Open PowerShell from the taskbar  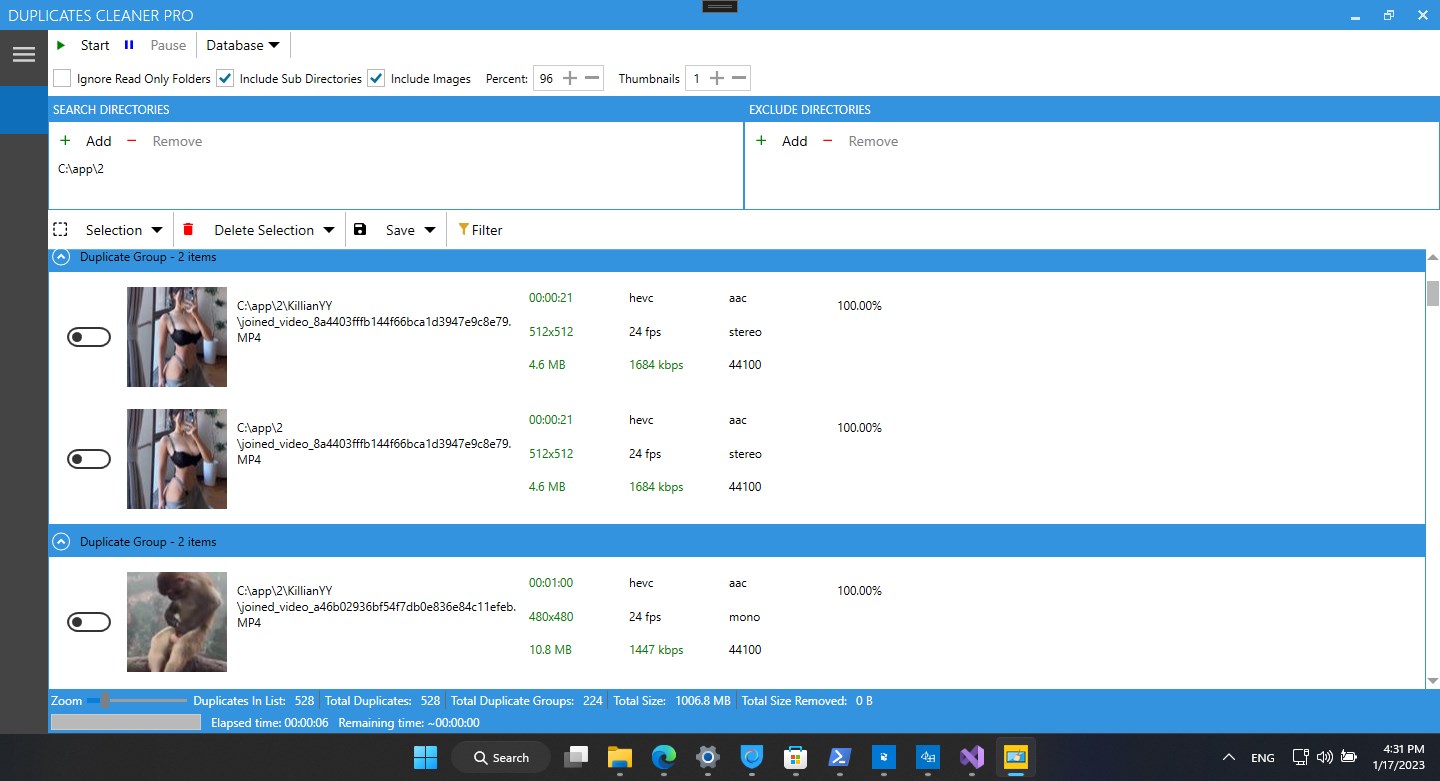840,757
